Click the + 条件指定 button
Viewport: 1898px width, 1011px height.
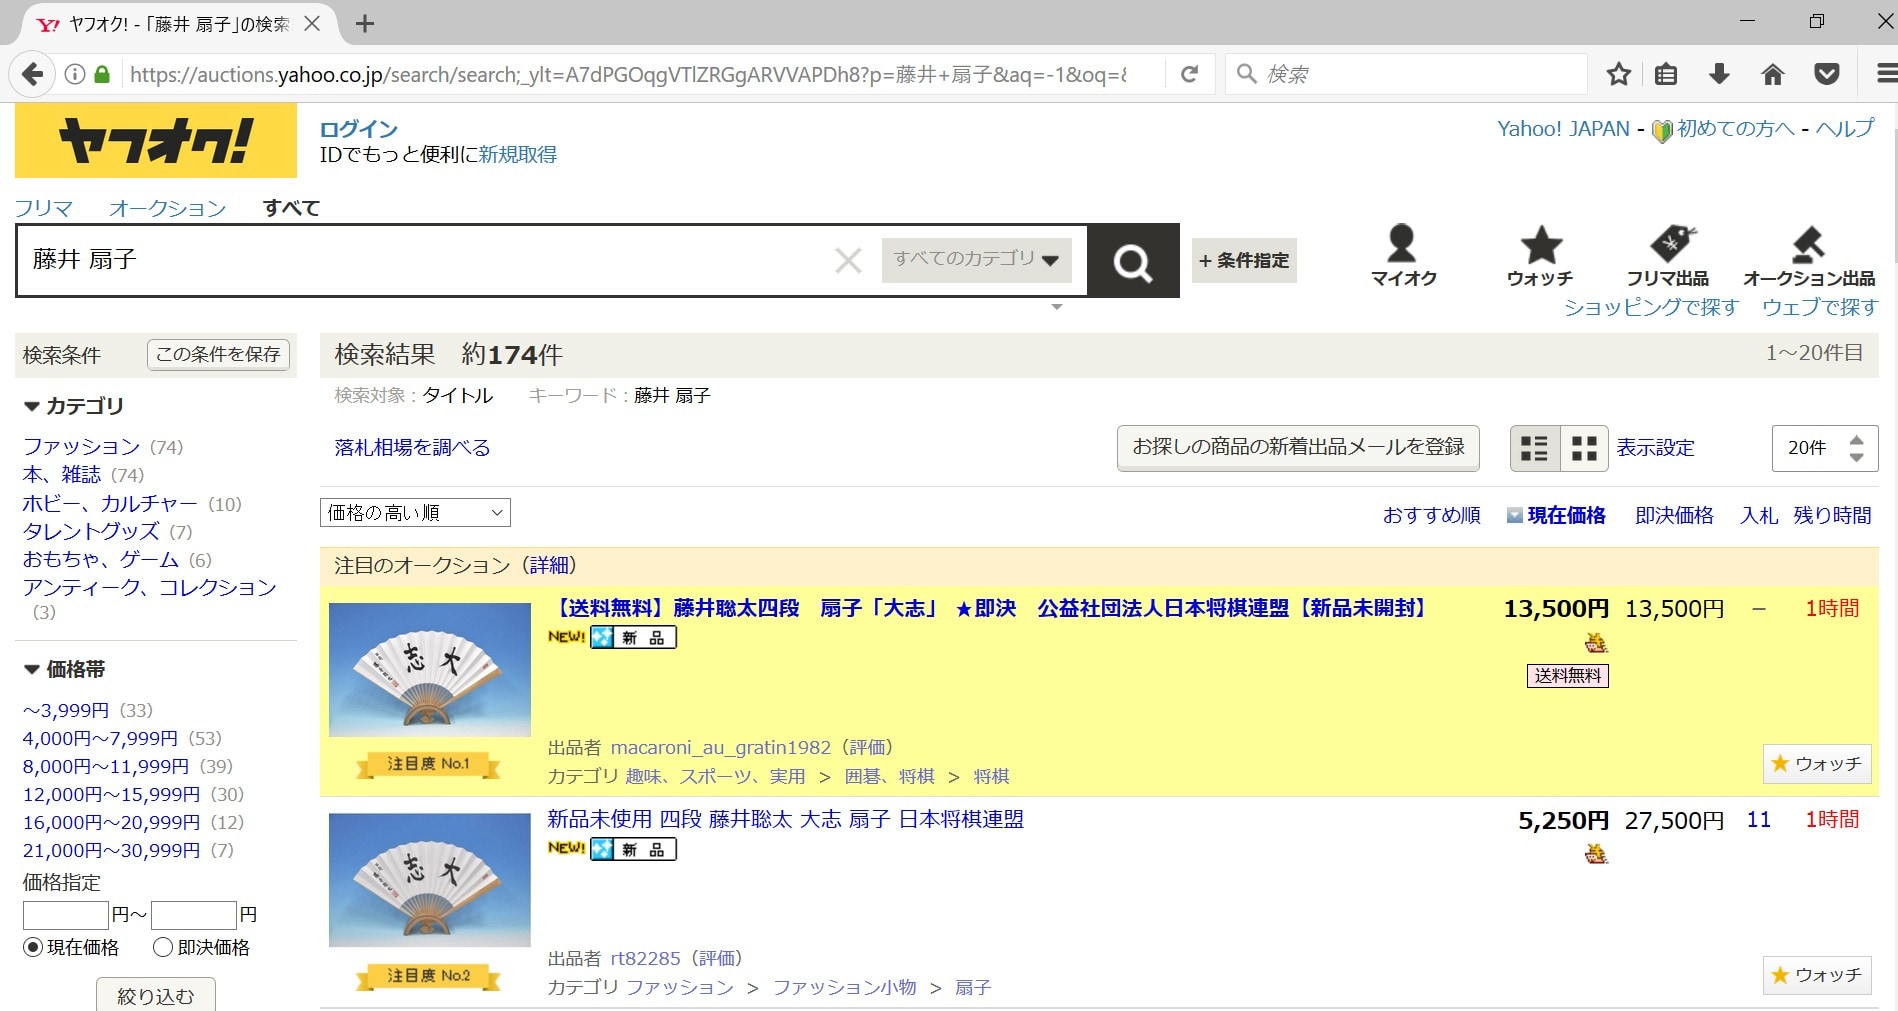(1244, 260)
